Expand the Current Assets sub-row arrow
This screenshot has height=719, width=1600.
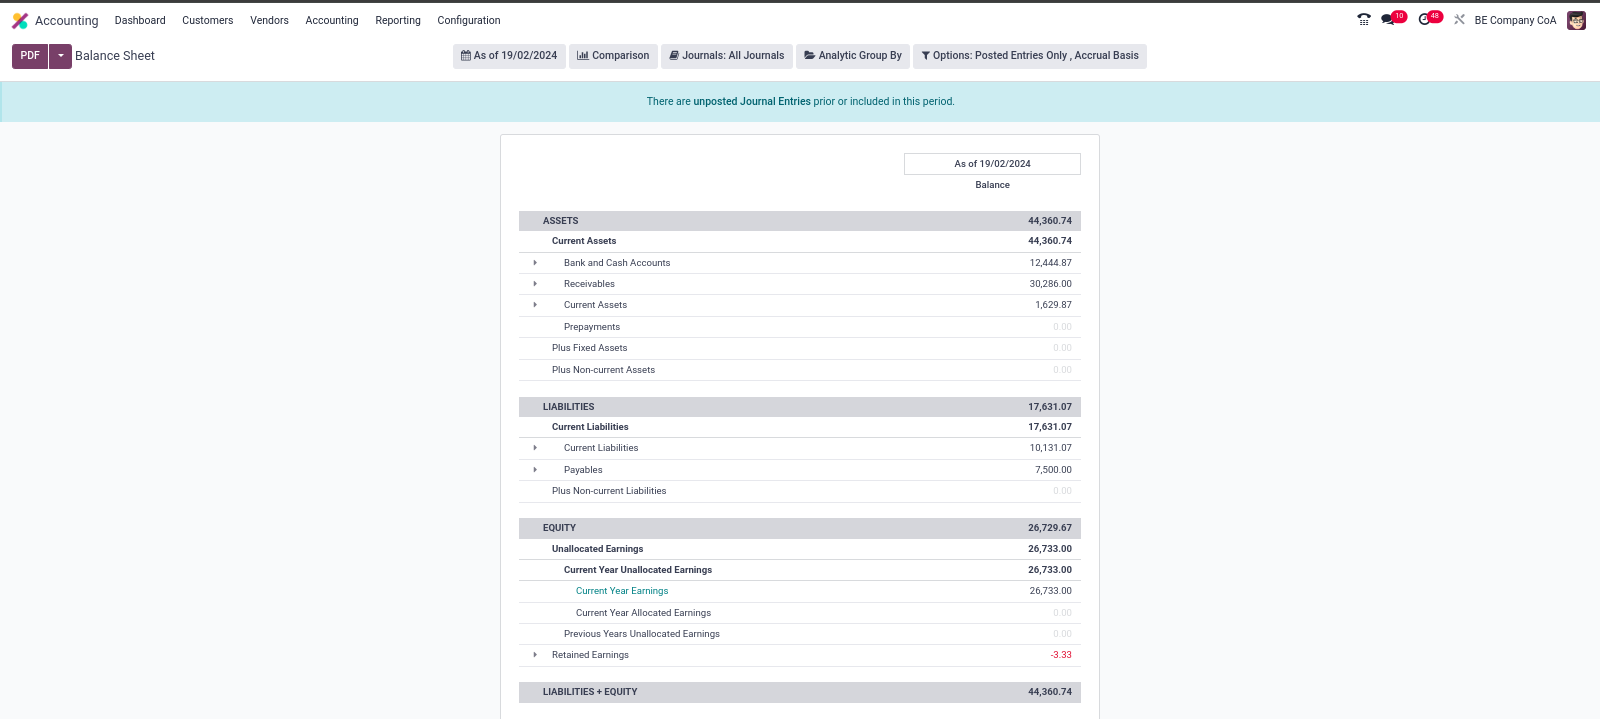(x=535, y=305)
